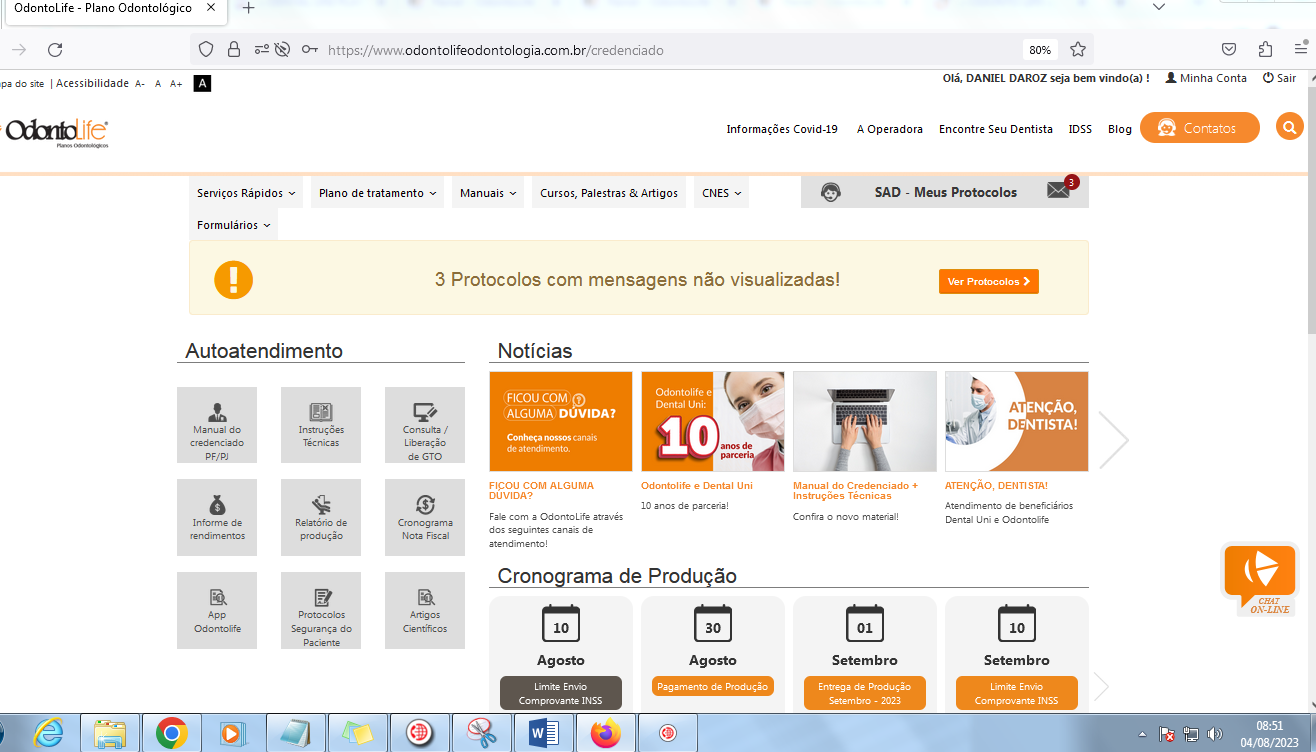This screenshot has height=752, width=1316.
Task: Open the Manual do credenciado PF/PJ tile
Action: (x=217, y=425)
